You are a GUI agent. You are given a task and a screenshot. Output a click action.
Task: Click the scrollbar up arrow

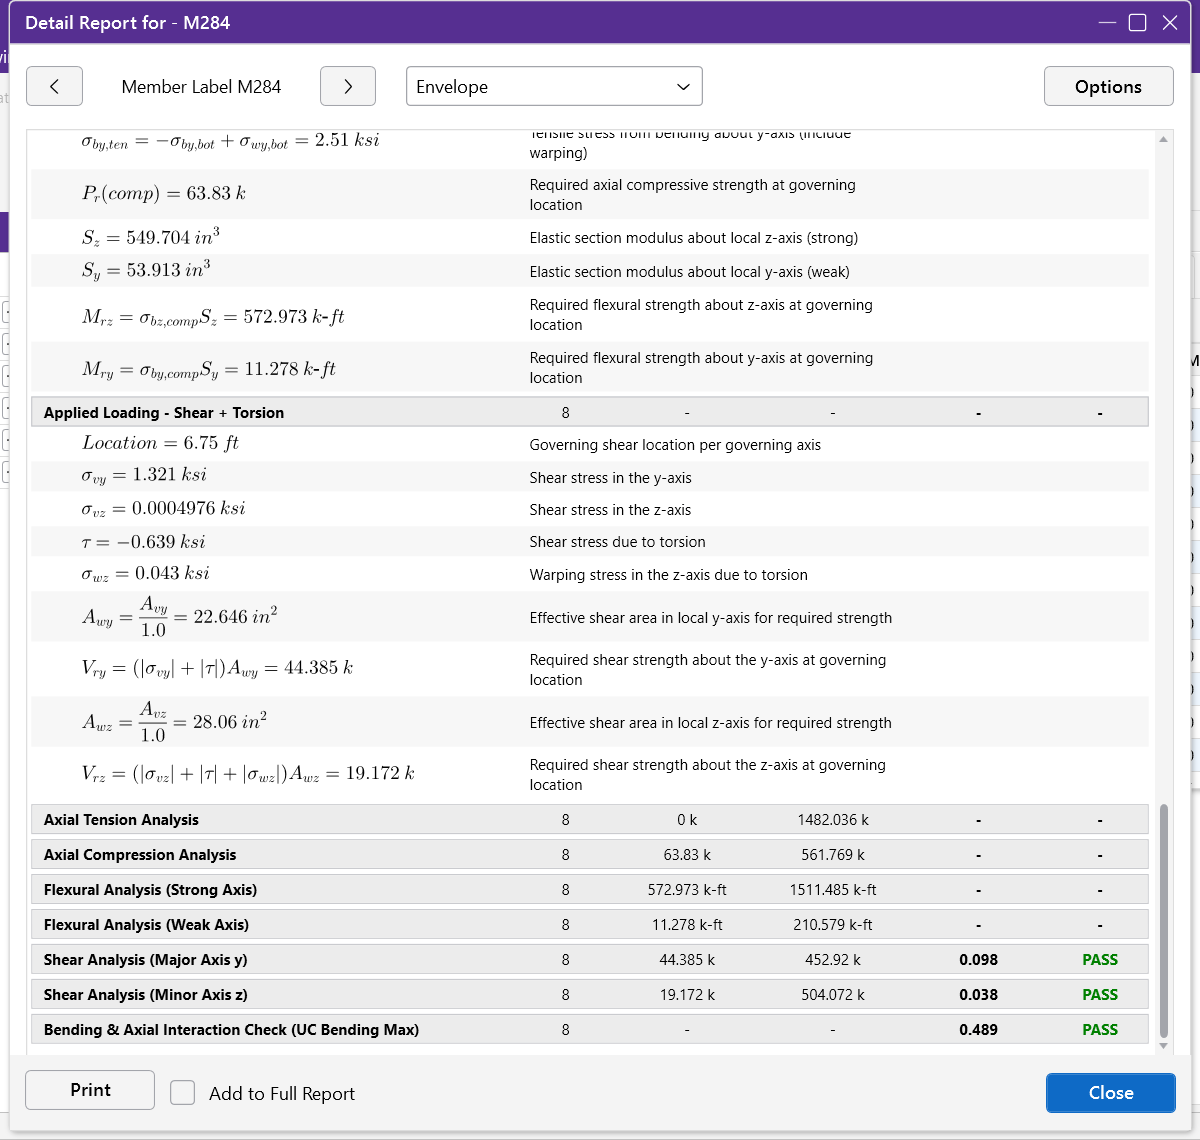[1163, 139]
